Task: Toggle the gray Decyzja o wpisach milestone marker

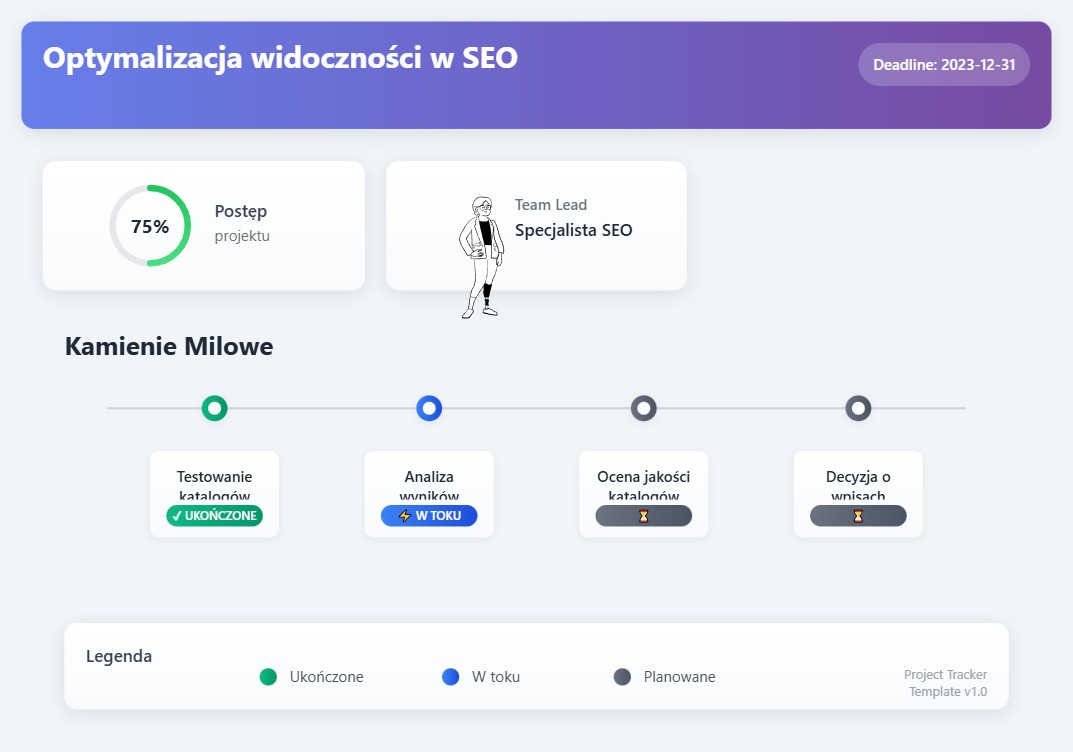Action: (x=857, y=408)
